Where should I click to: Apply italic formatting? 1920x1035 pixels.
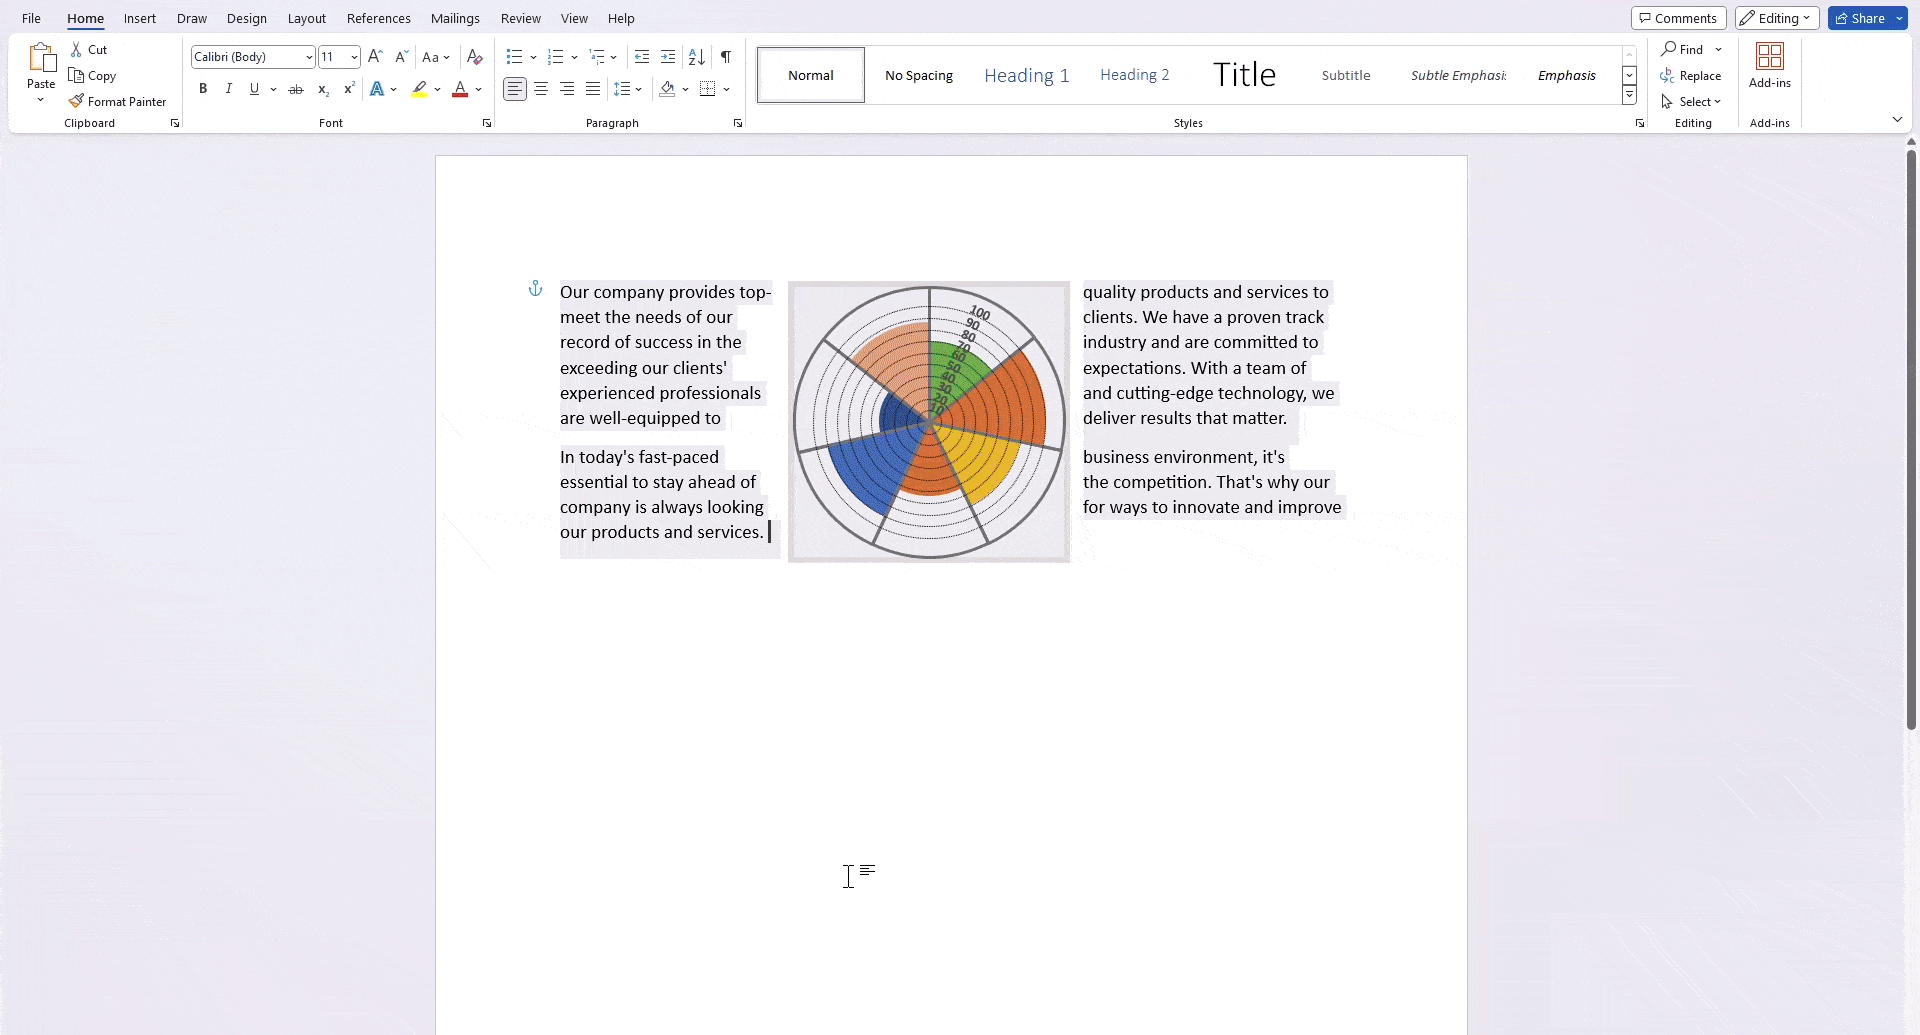228,89
